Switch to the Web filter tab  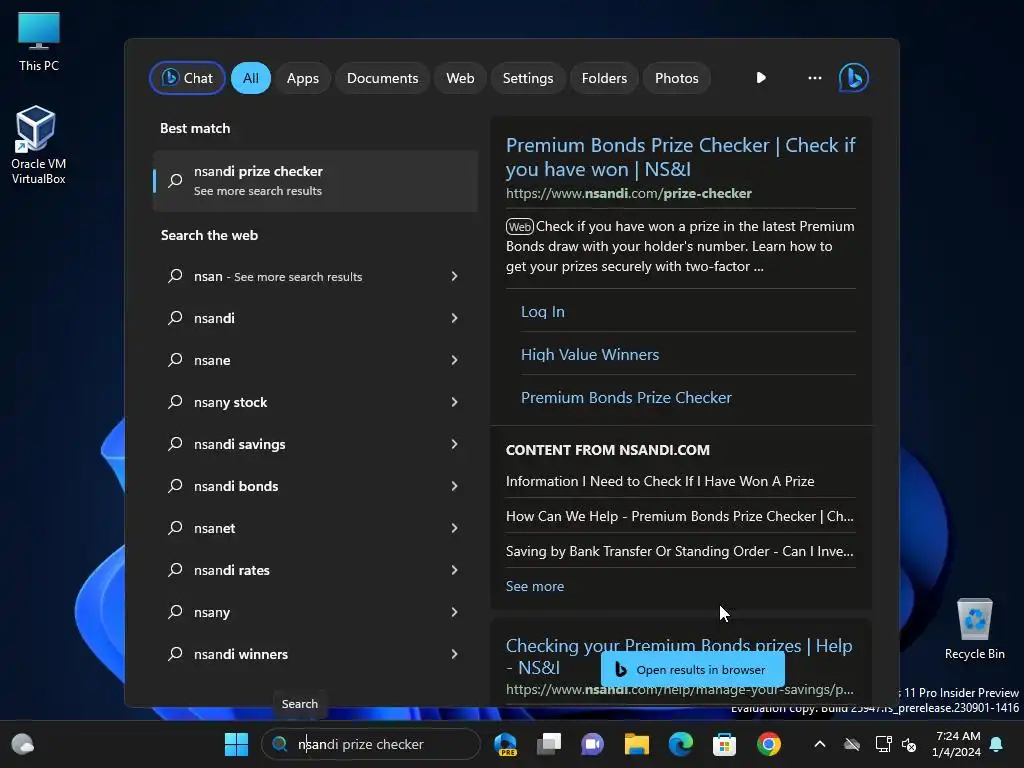(460, 78)
